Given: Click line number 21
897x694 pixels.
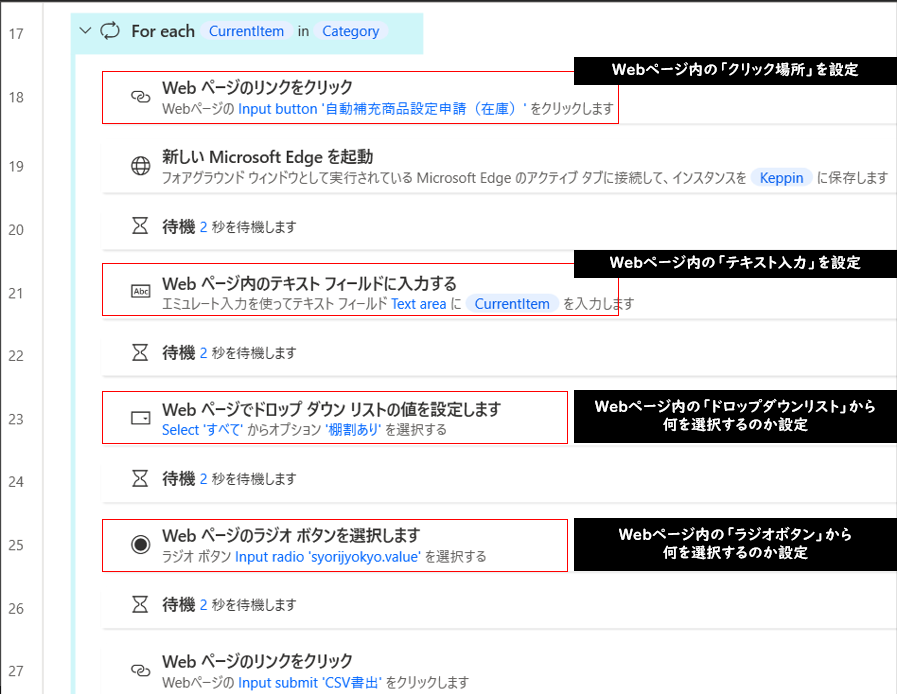Looking at the screenshot, I should (x=16, y=293).
